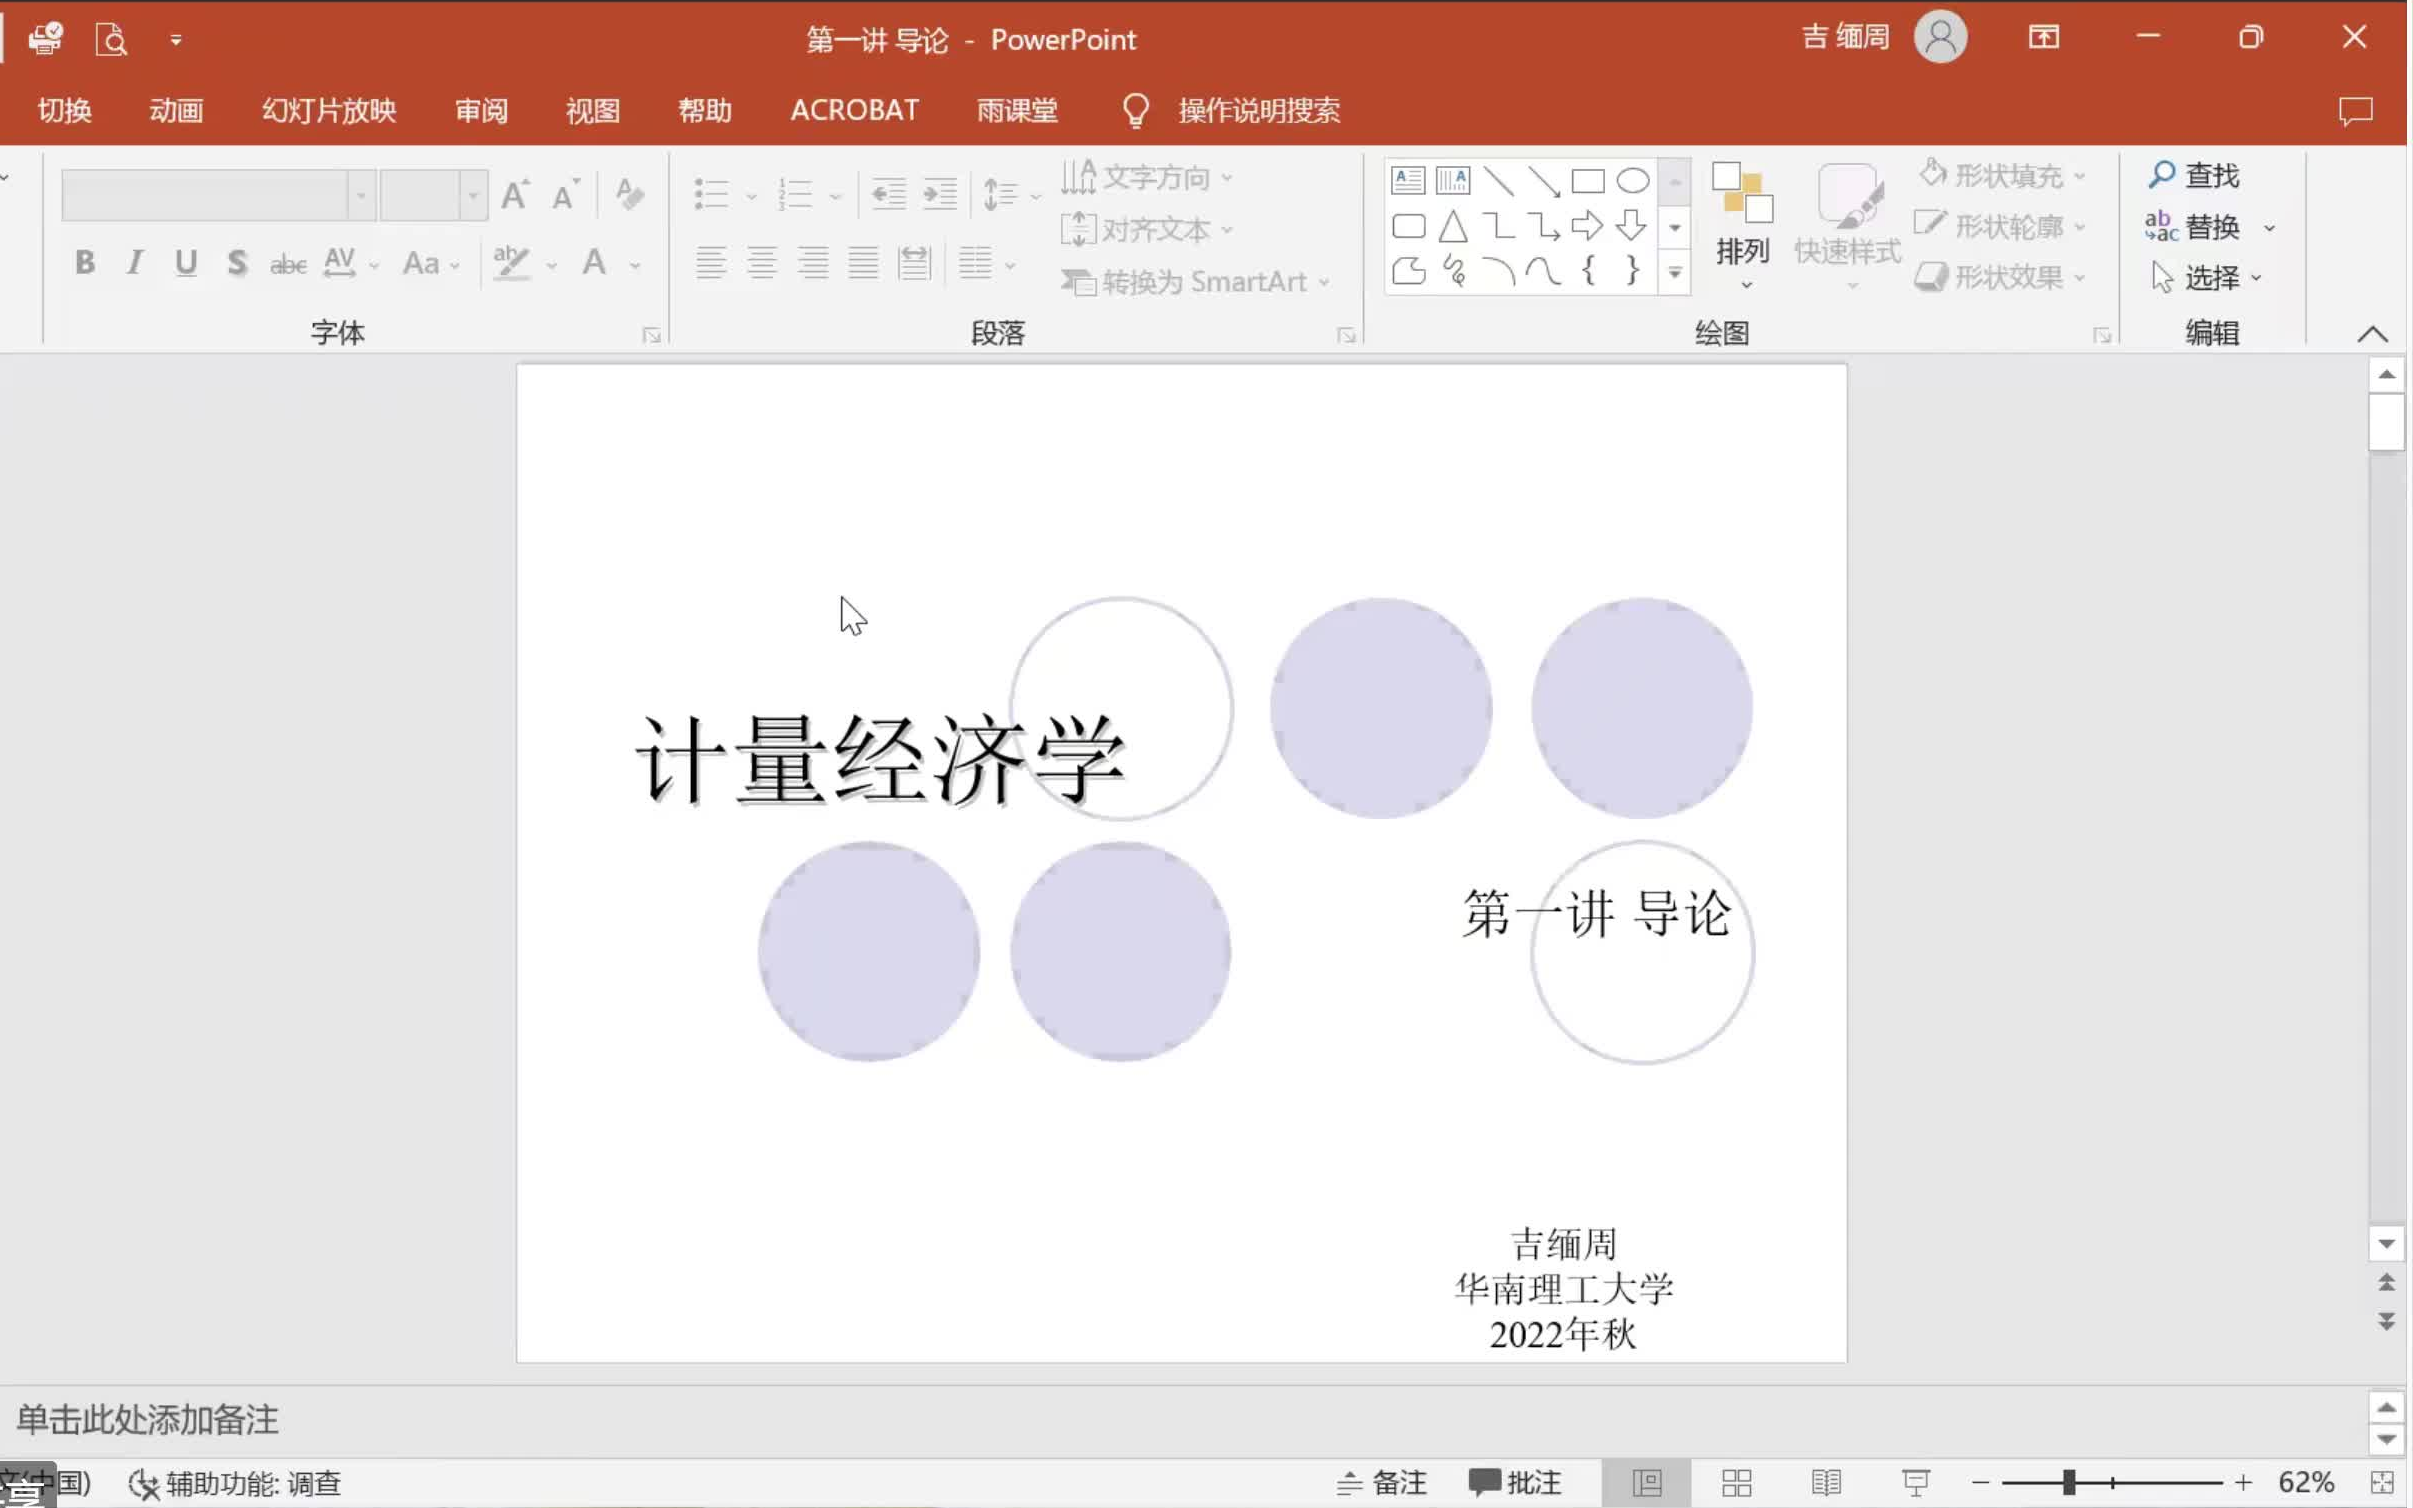Start Slide Show from status bar
Image resolution: width=2413 pixels, height=1508 pixels.
[1916, 1482]
